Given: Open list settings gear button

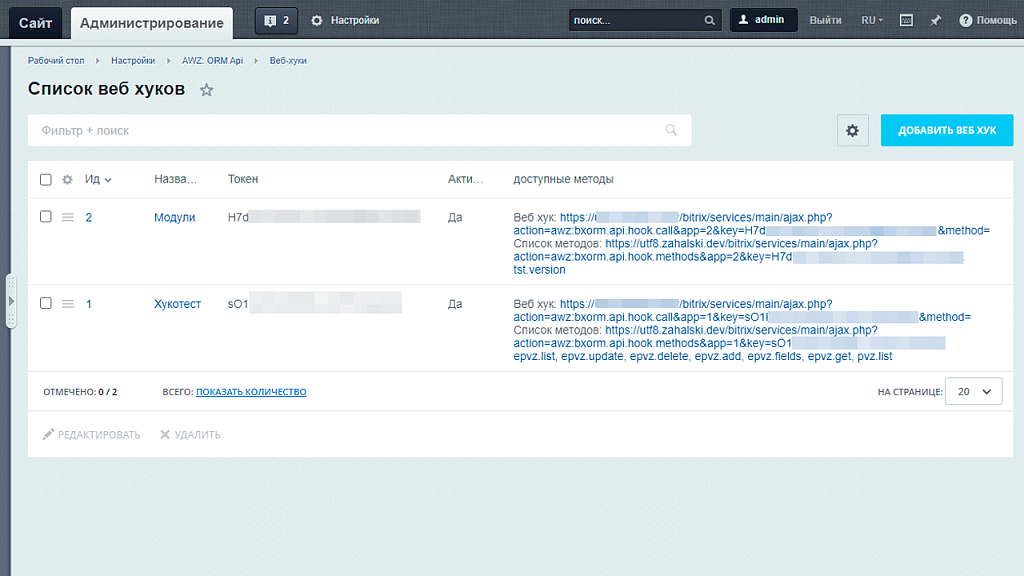Looking at the screenshot, I should point(852,131).
